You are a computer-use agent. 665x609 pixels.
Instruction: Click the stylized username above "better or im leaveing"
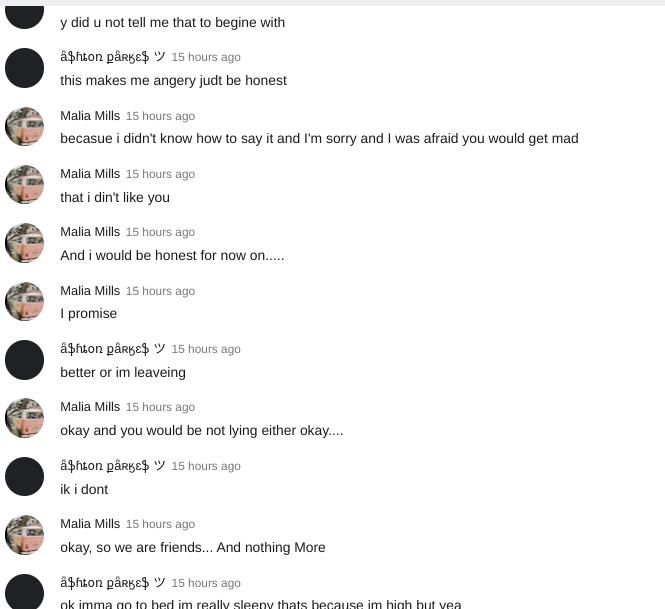click(112, 349)
